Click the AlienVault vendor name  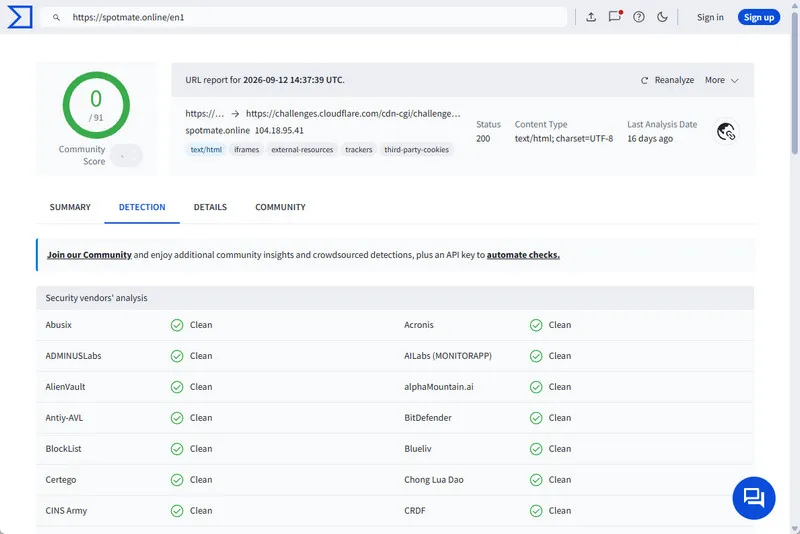[x=65, y=387]
